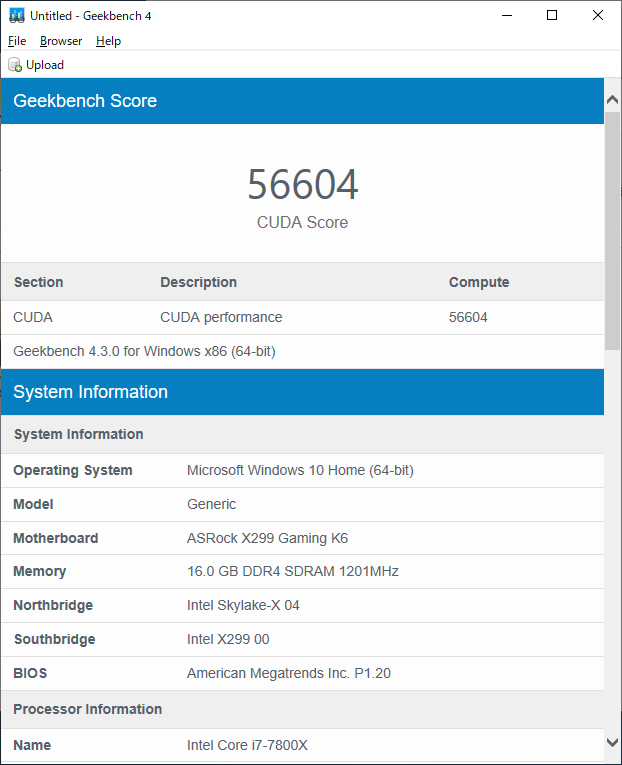Maximize the Geekbench window
622x765 pixels.
coord(552,16)
